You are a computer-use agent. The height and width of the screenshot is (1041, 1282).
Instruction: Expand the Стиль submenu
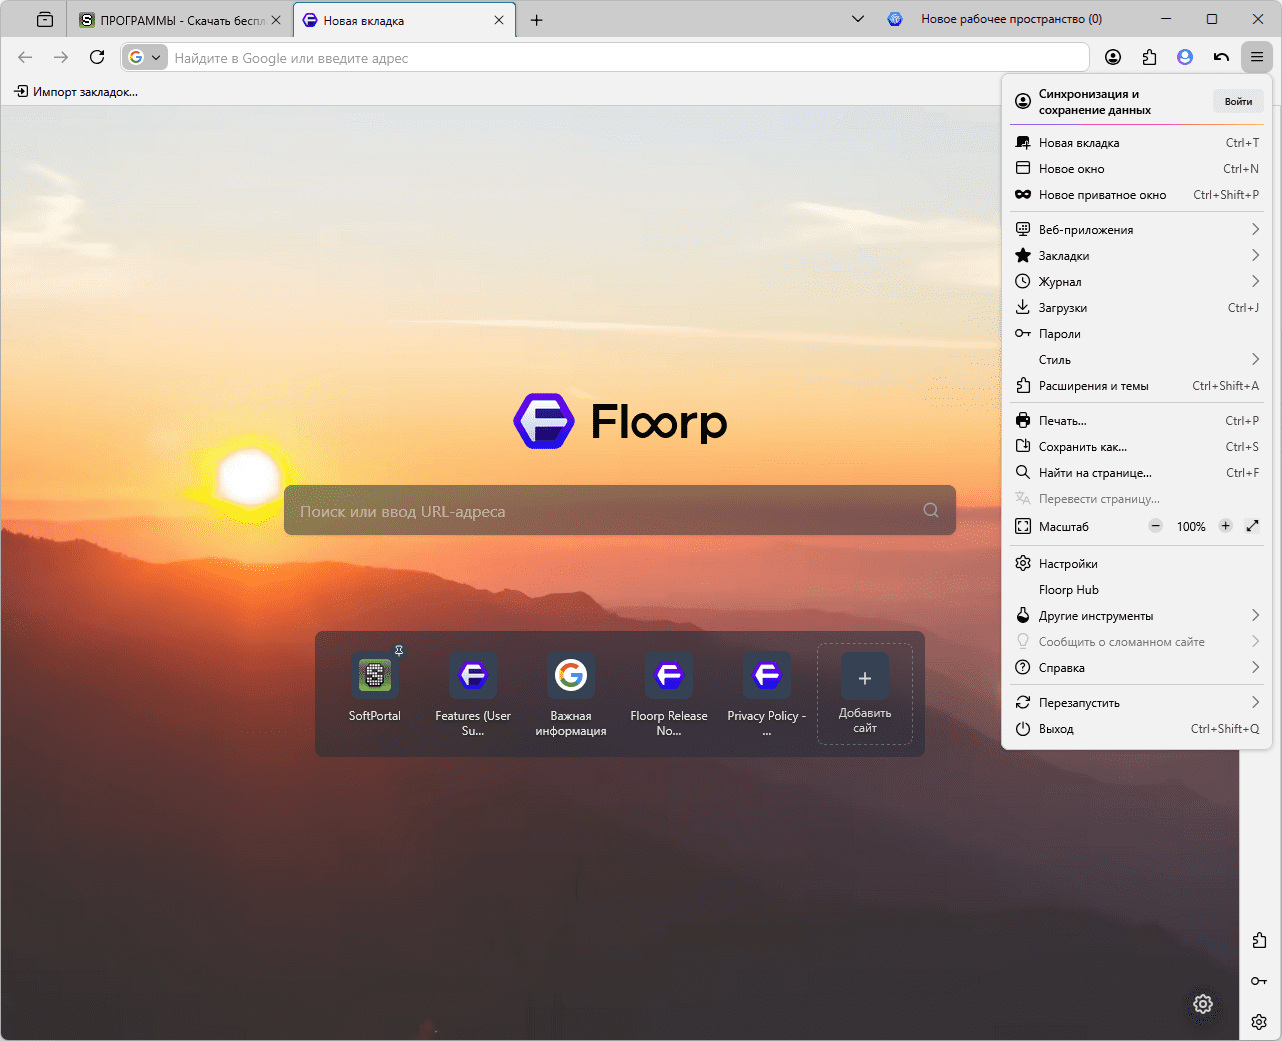(1137, 360)
